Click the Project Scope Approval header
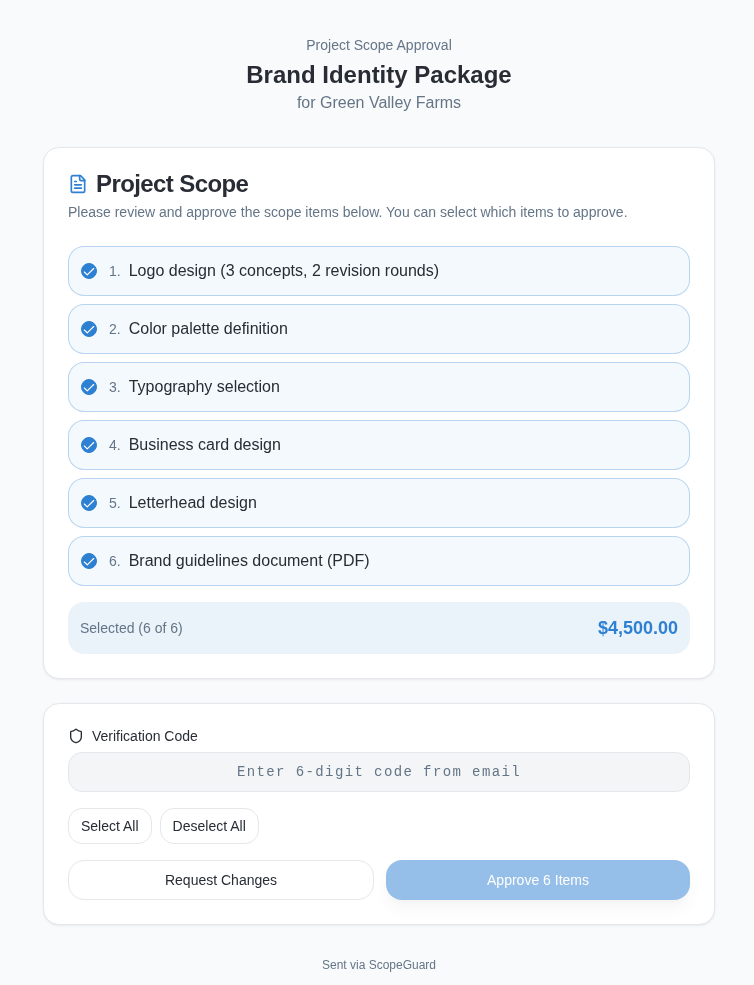 coord(378,45)
